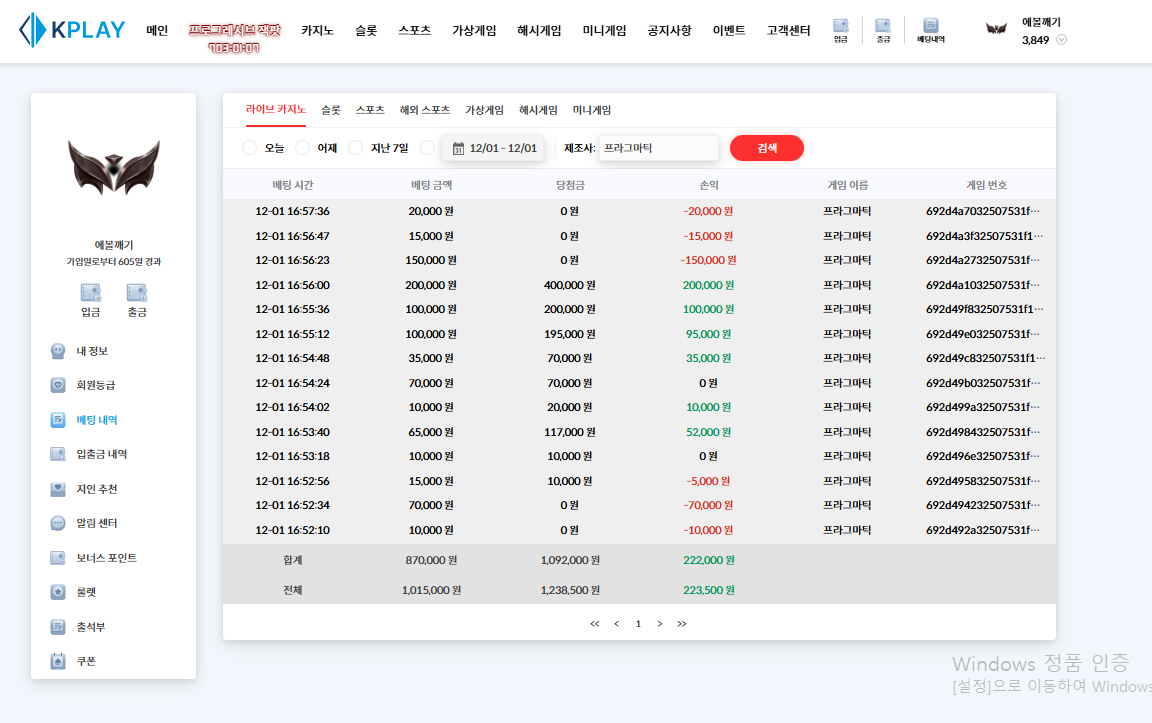Open the 제조사 프라그마틱 selector
Screen dimensions: 1152x723
pos(658,148)
